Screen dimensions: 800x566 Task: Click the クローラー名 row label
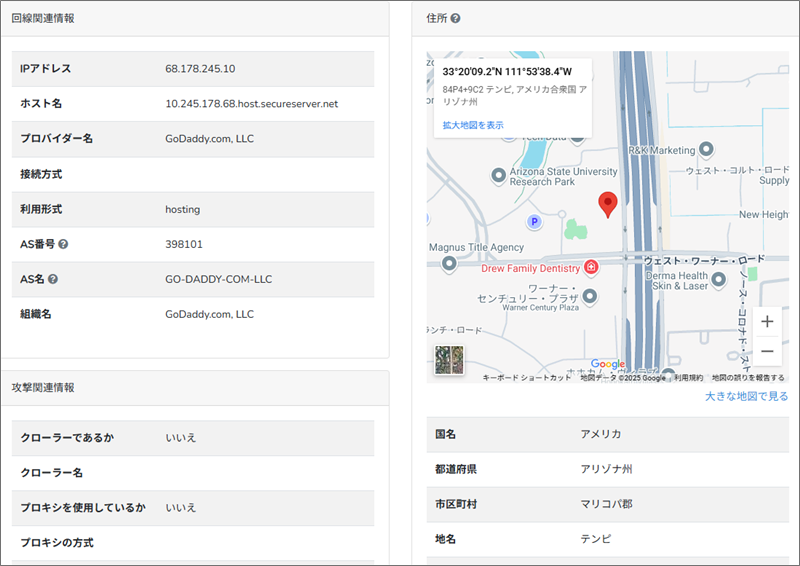52,473
